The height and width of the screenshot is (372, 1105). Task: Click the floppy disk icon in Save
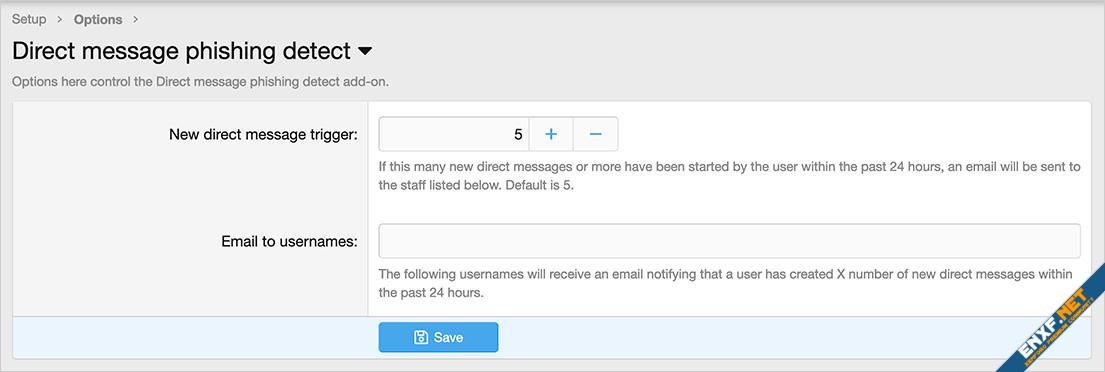coord(421,337)
